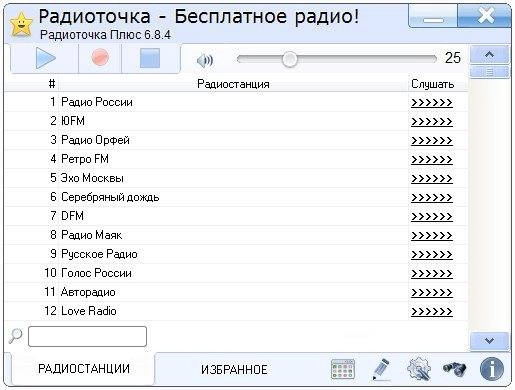Screen dimensions: 515x390
Task: Listen to ЮFM via its >>>>>> link
Action: click(432, 121)
